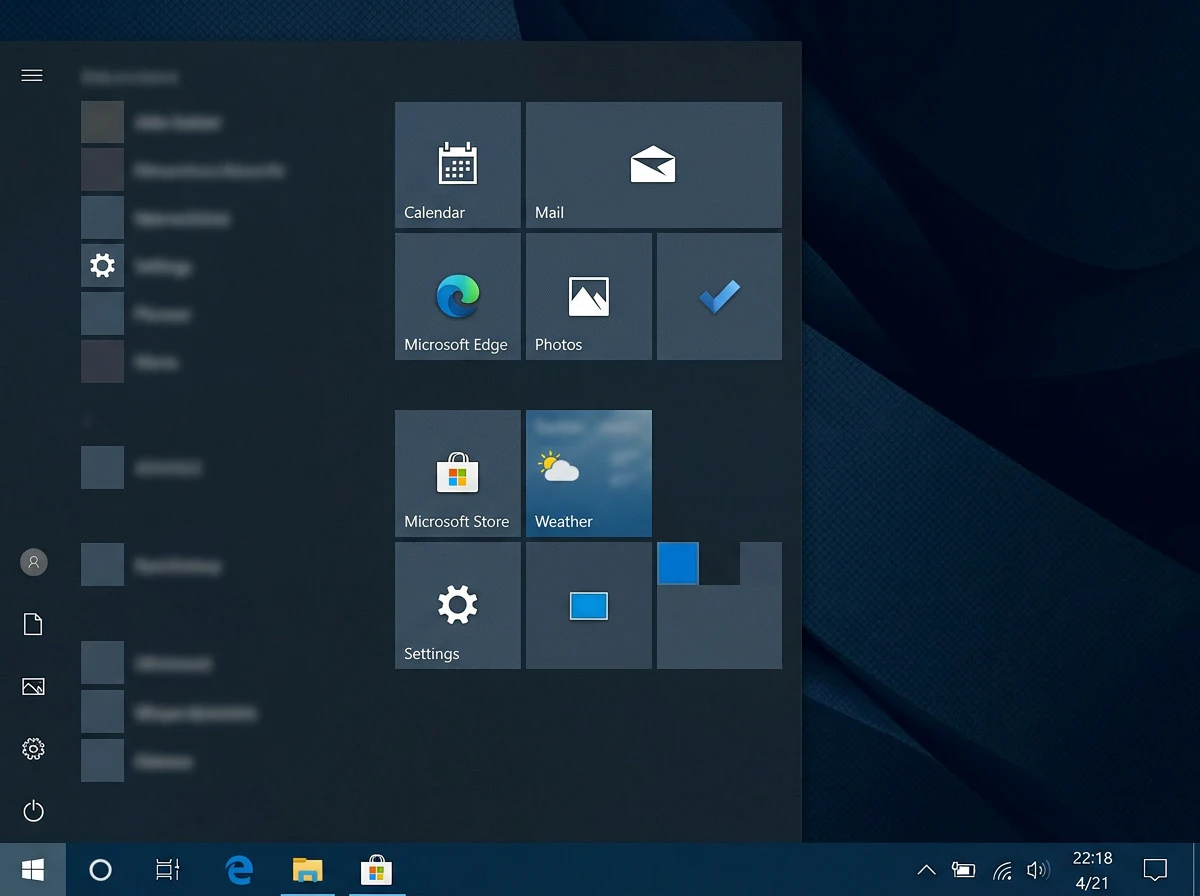Open Settings gear in the Start rail

pyautogui.click(x=33, y=749)
